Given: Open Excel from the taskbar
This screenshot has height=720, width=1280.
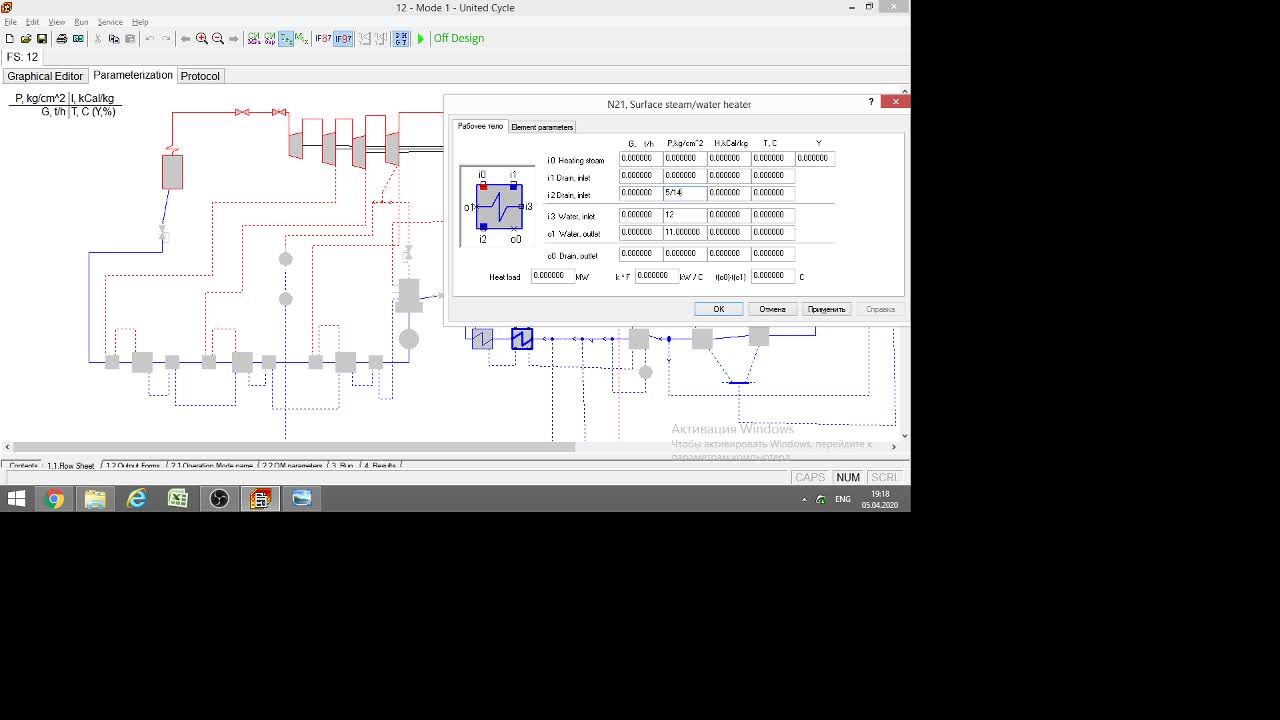Looking at the screenshot, I should coord(178,498).
